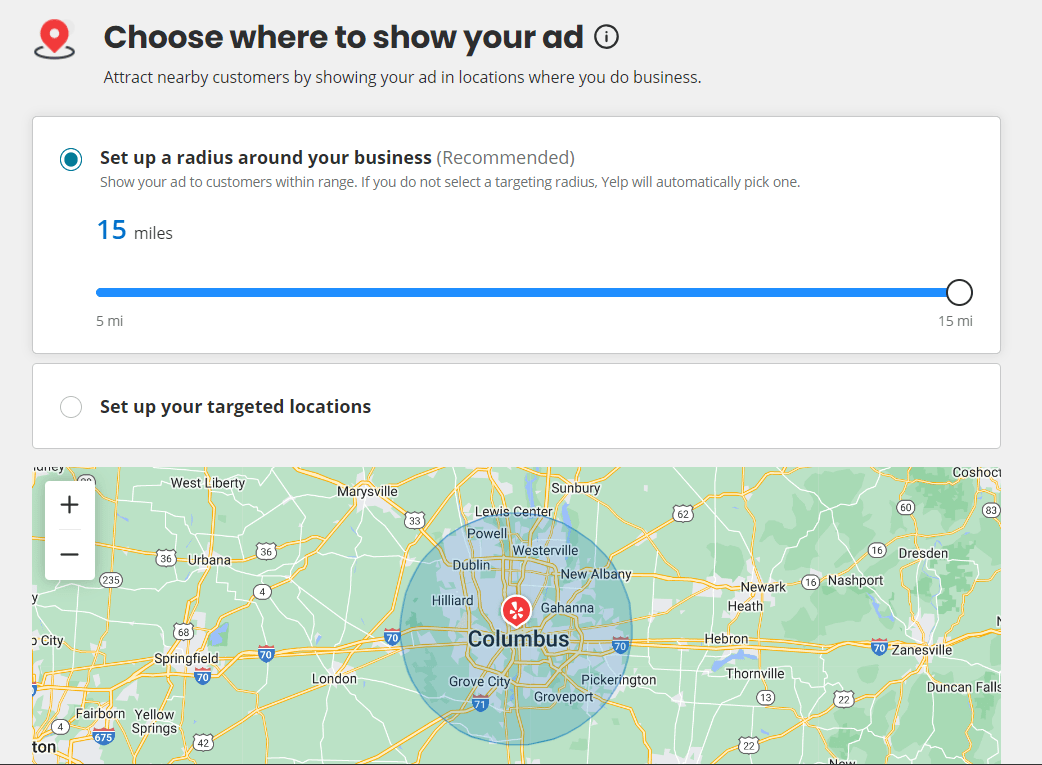Click the route 235 shield on map

pos(110,580)
